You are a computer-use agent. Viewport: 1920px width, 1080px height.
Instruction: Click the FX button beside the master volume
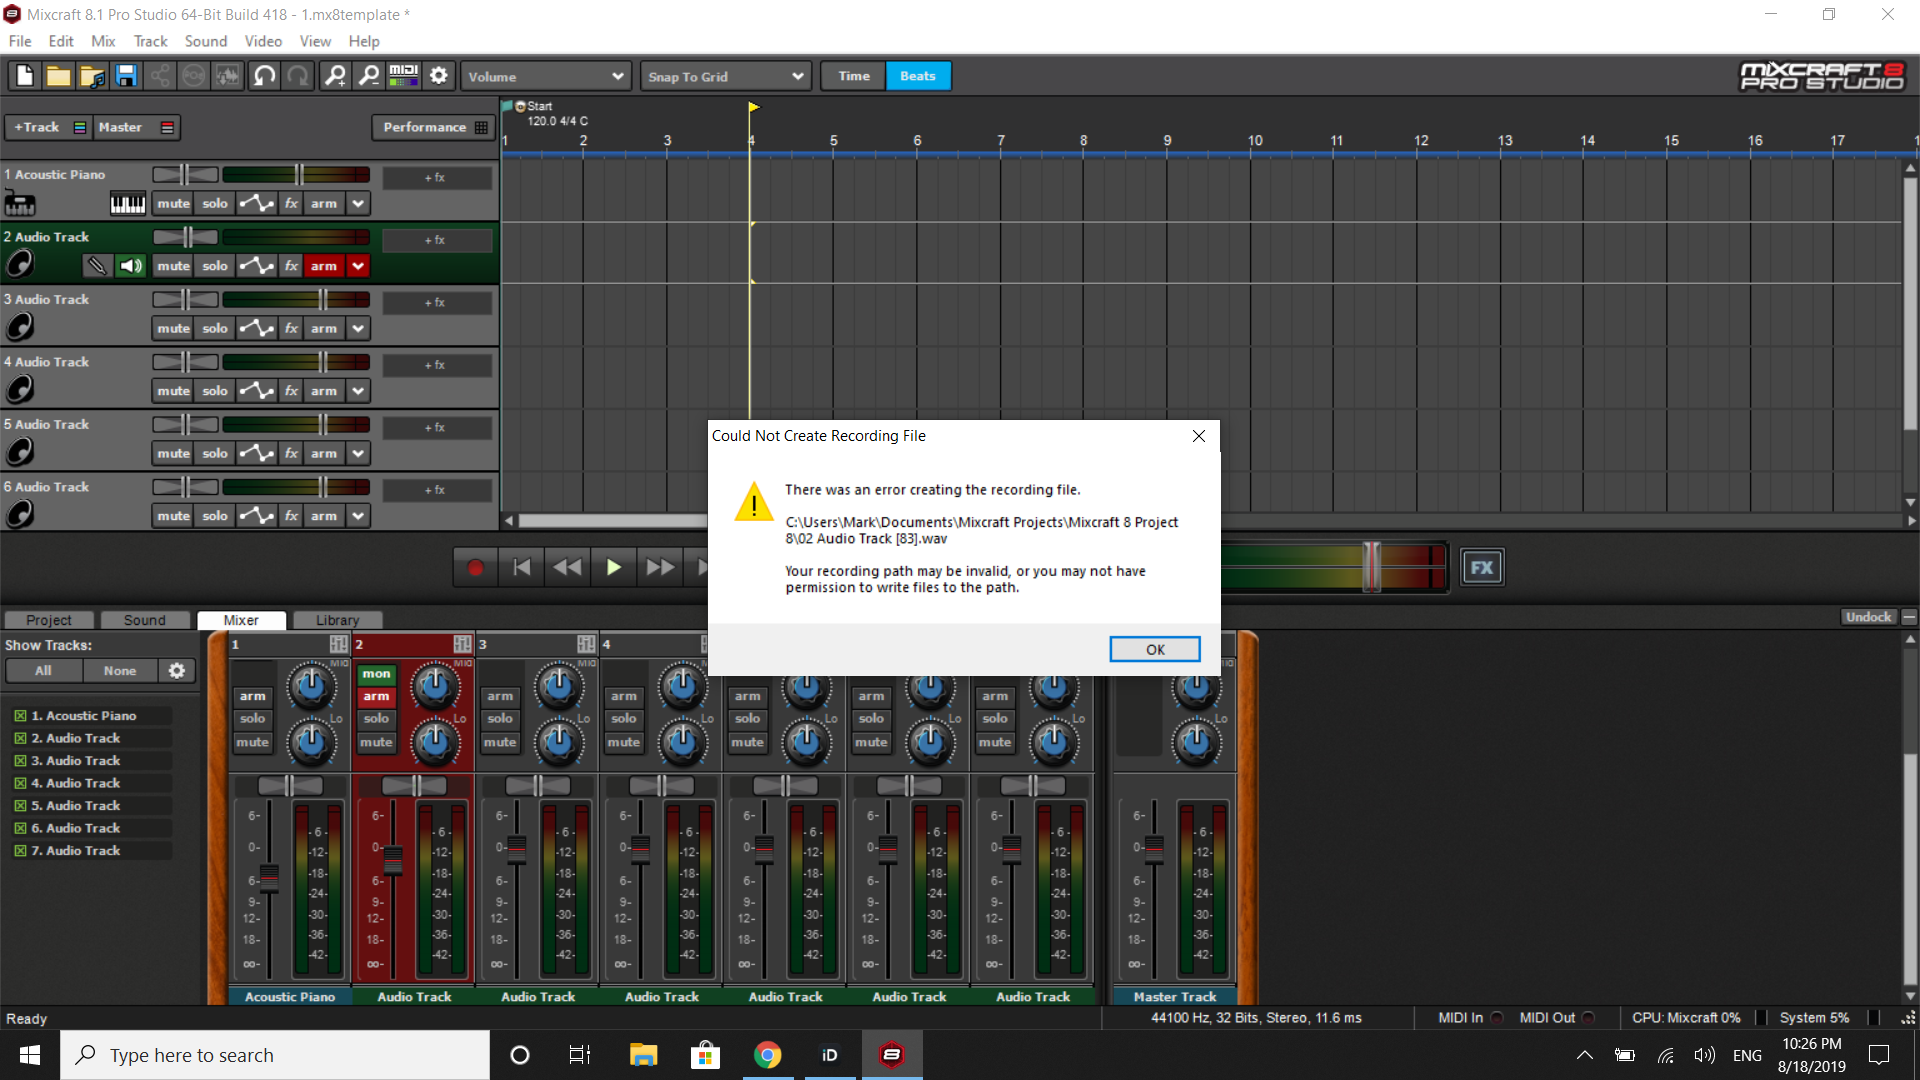click(1481, 568)
